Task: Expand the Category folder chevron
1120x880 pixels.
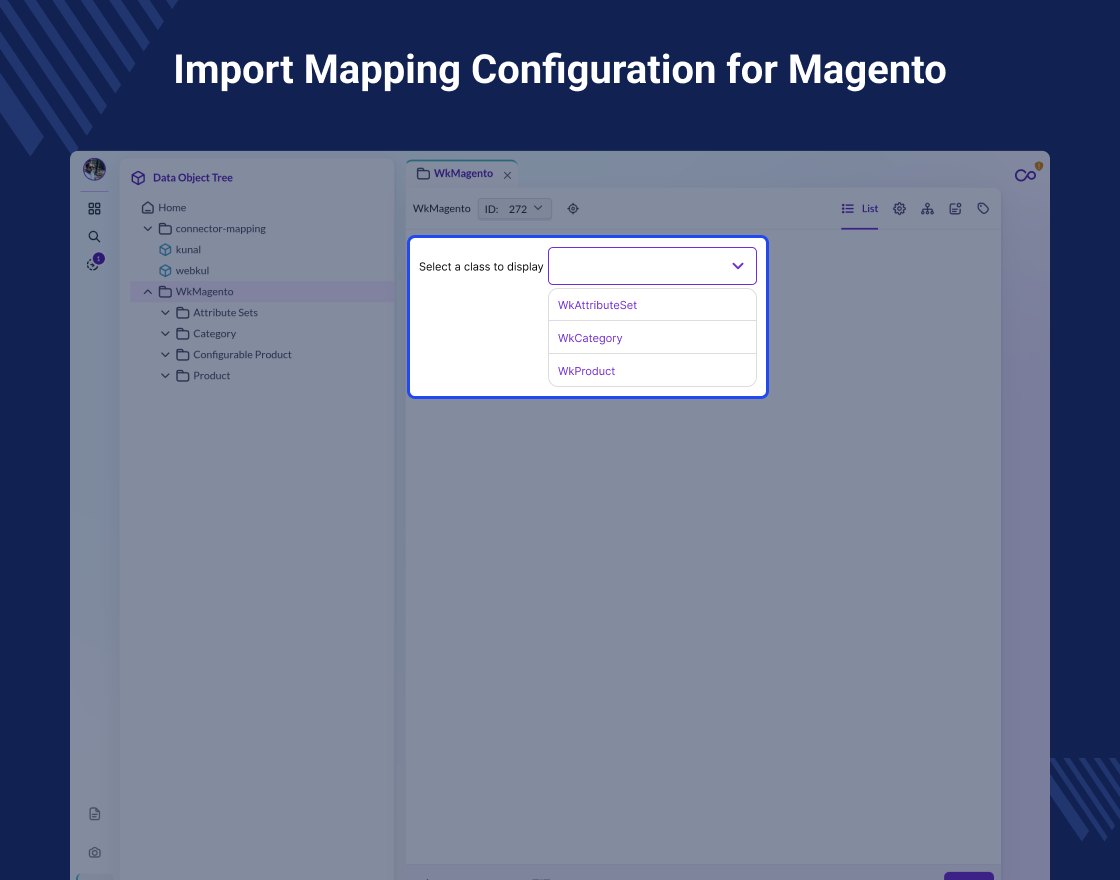Action: tap(165, 334)
